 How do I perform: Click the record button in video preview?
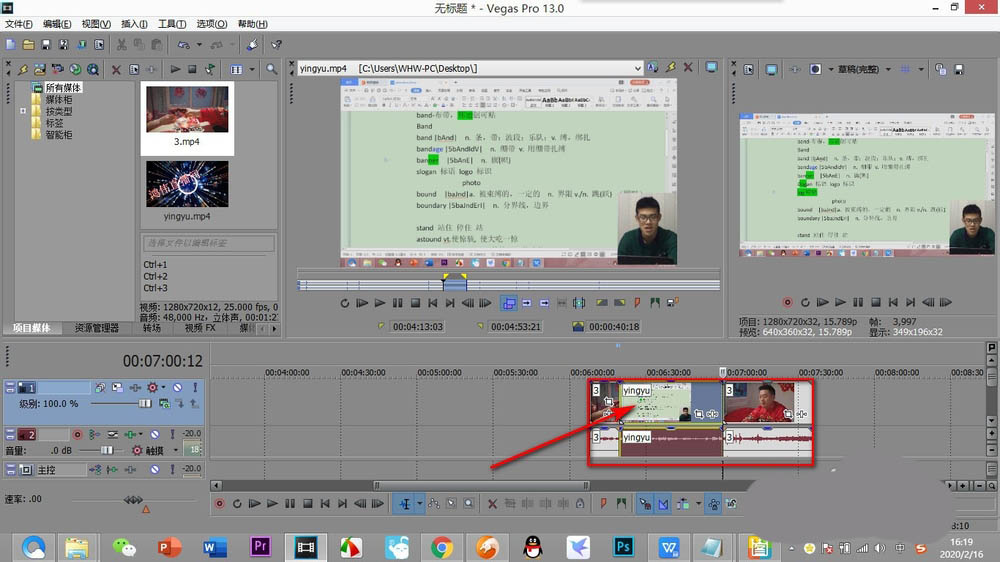click(788, 302)
